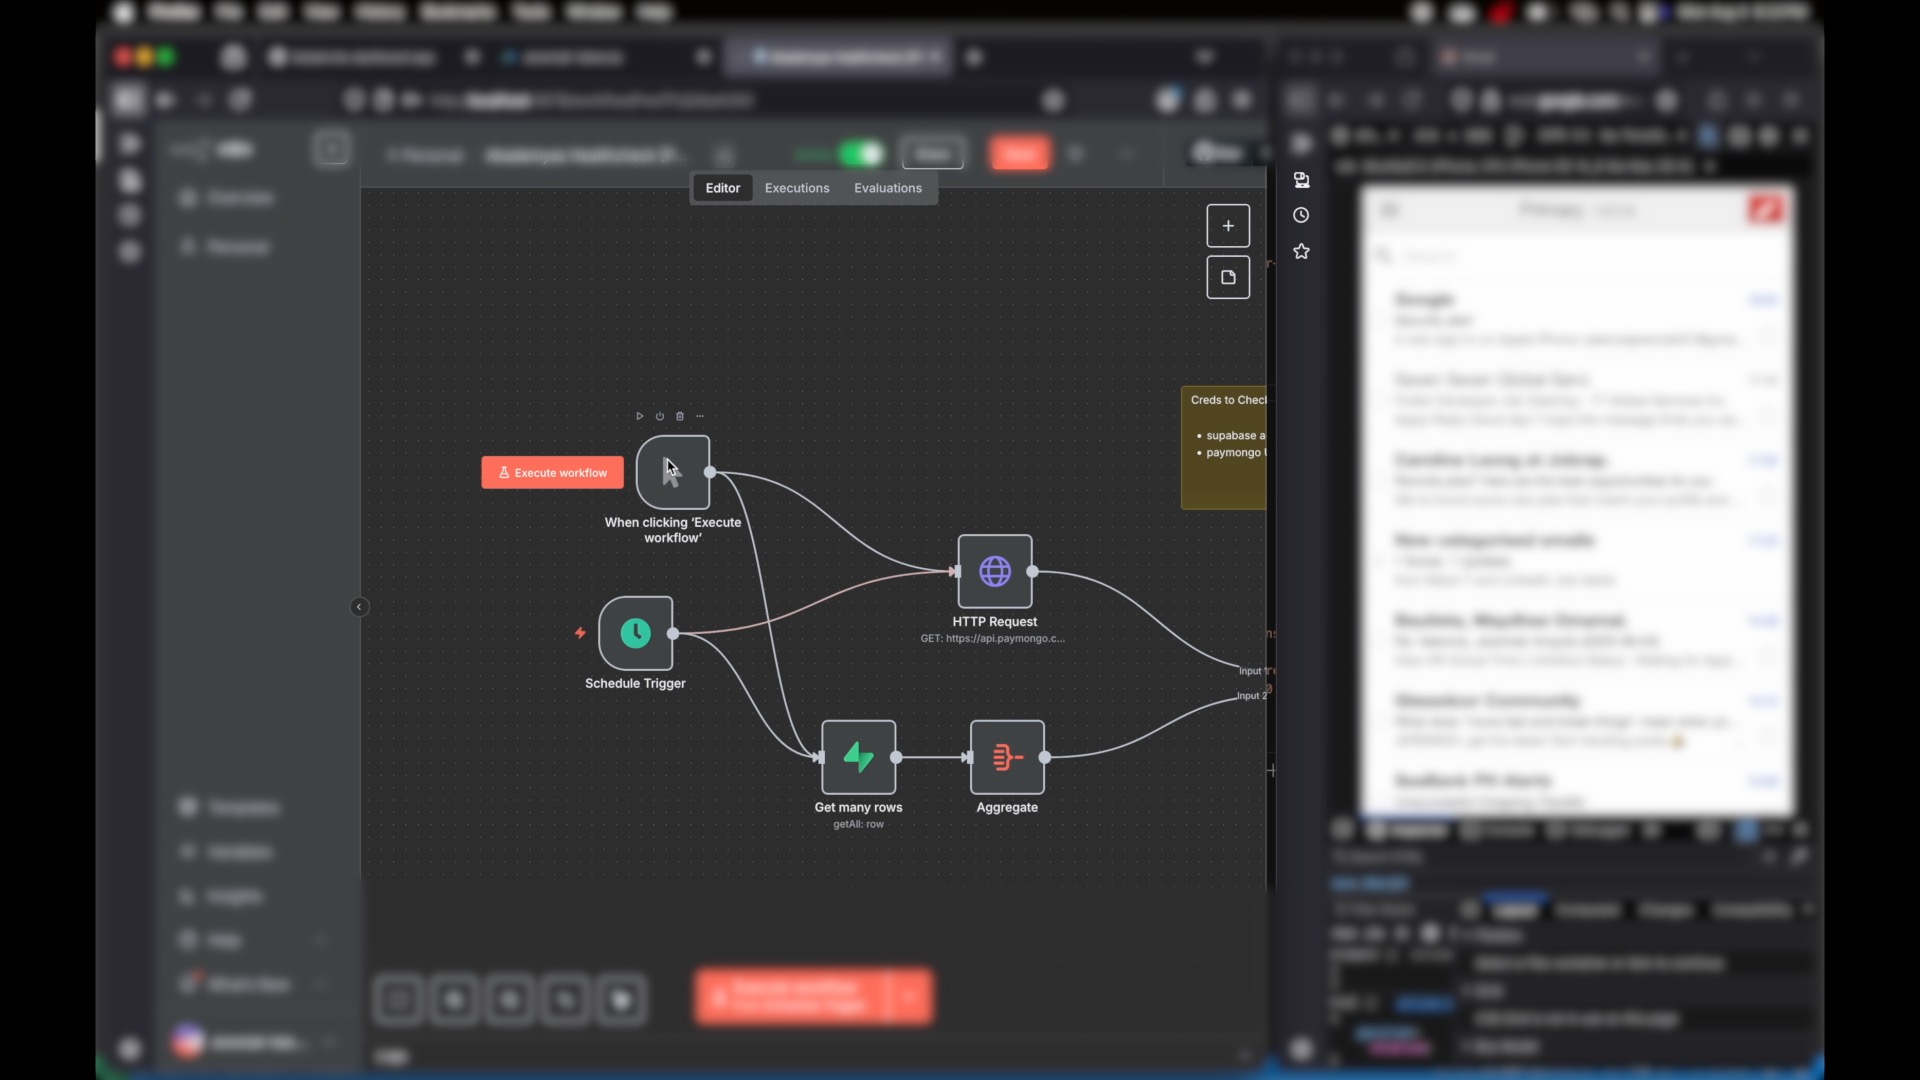Select the Schedule Trigger node
Screen dimensions: 1920x1080
point(635,633)
